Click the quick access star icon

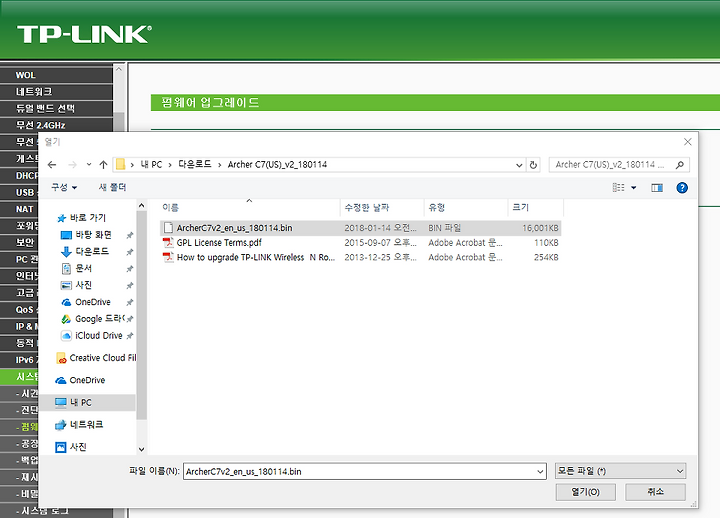click(61, 218)
